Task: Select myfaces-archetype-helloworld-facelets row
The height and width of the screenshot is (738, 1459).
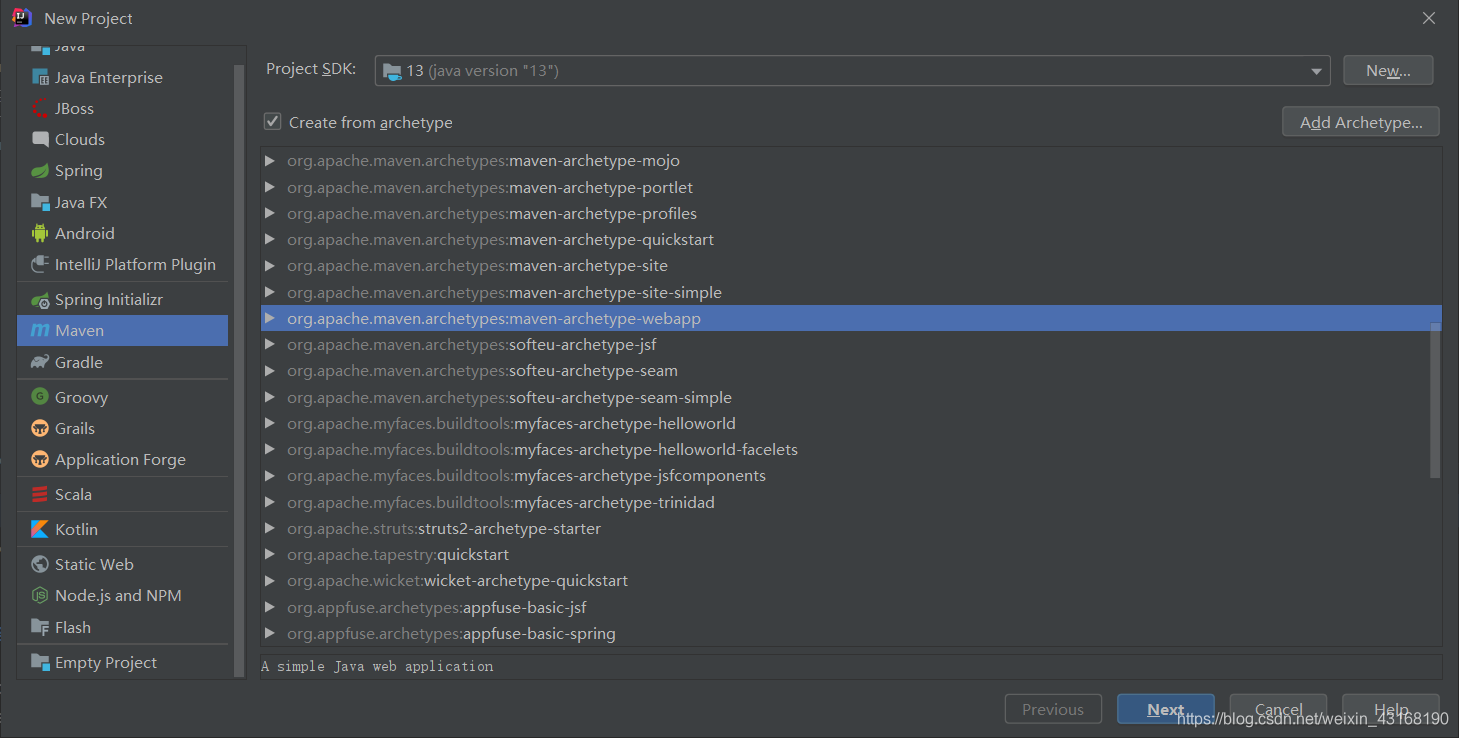Action: [x=851, y=449]
